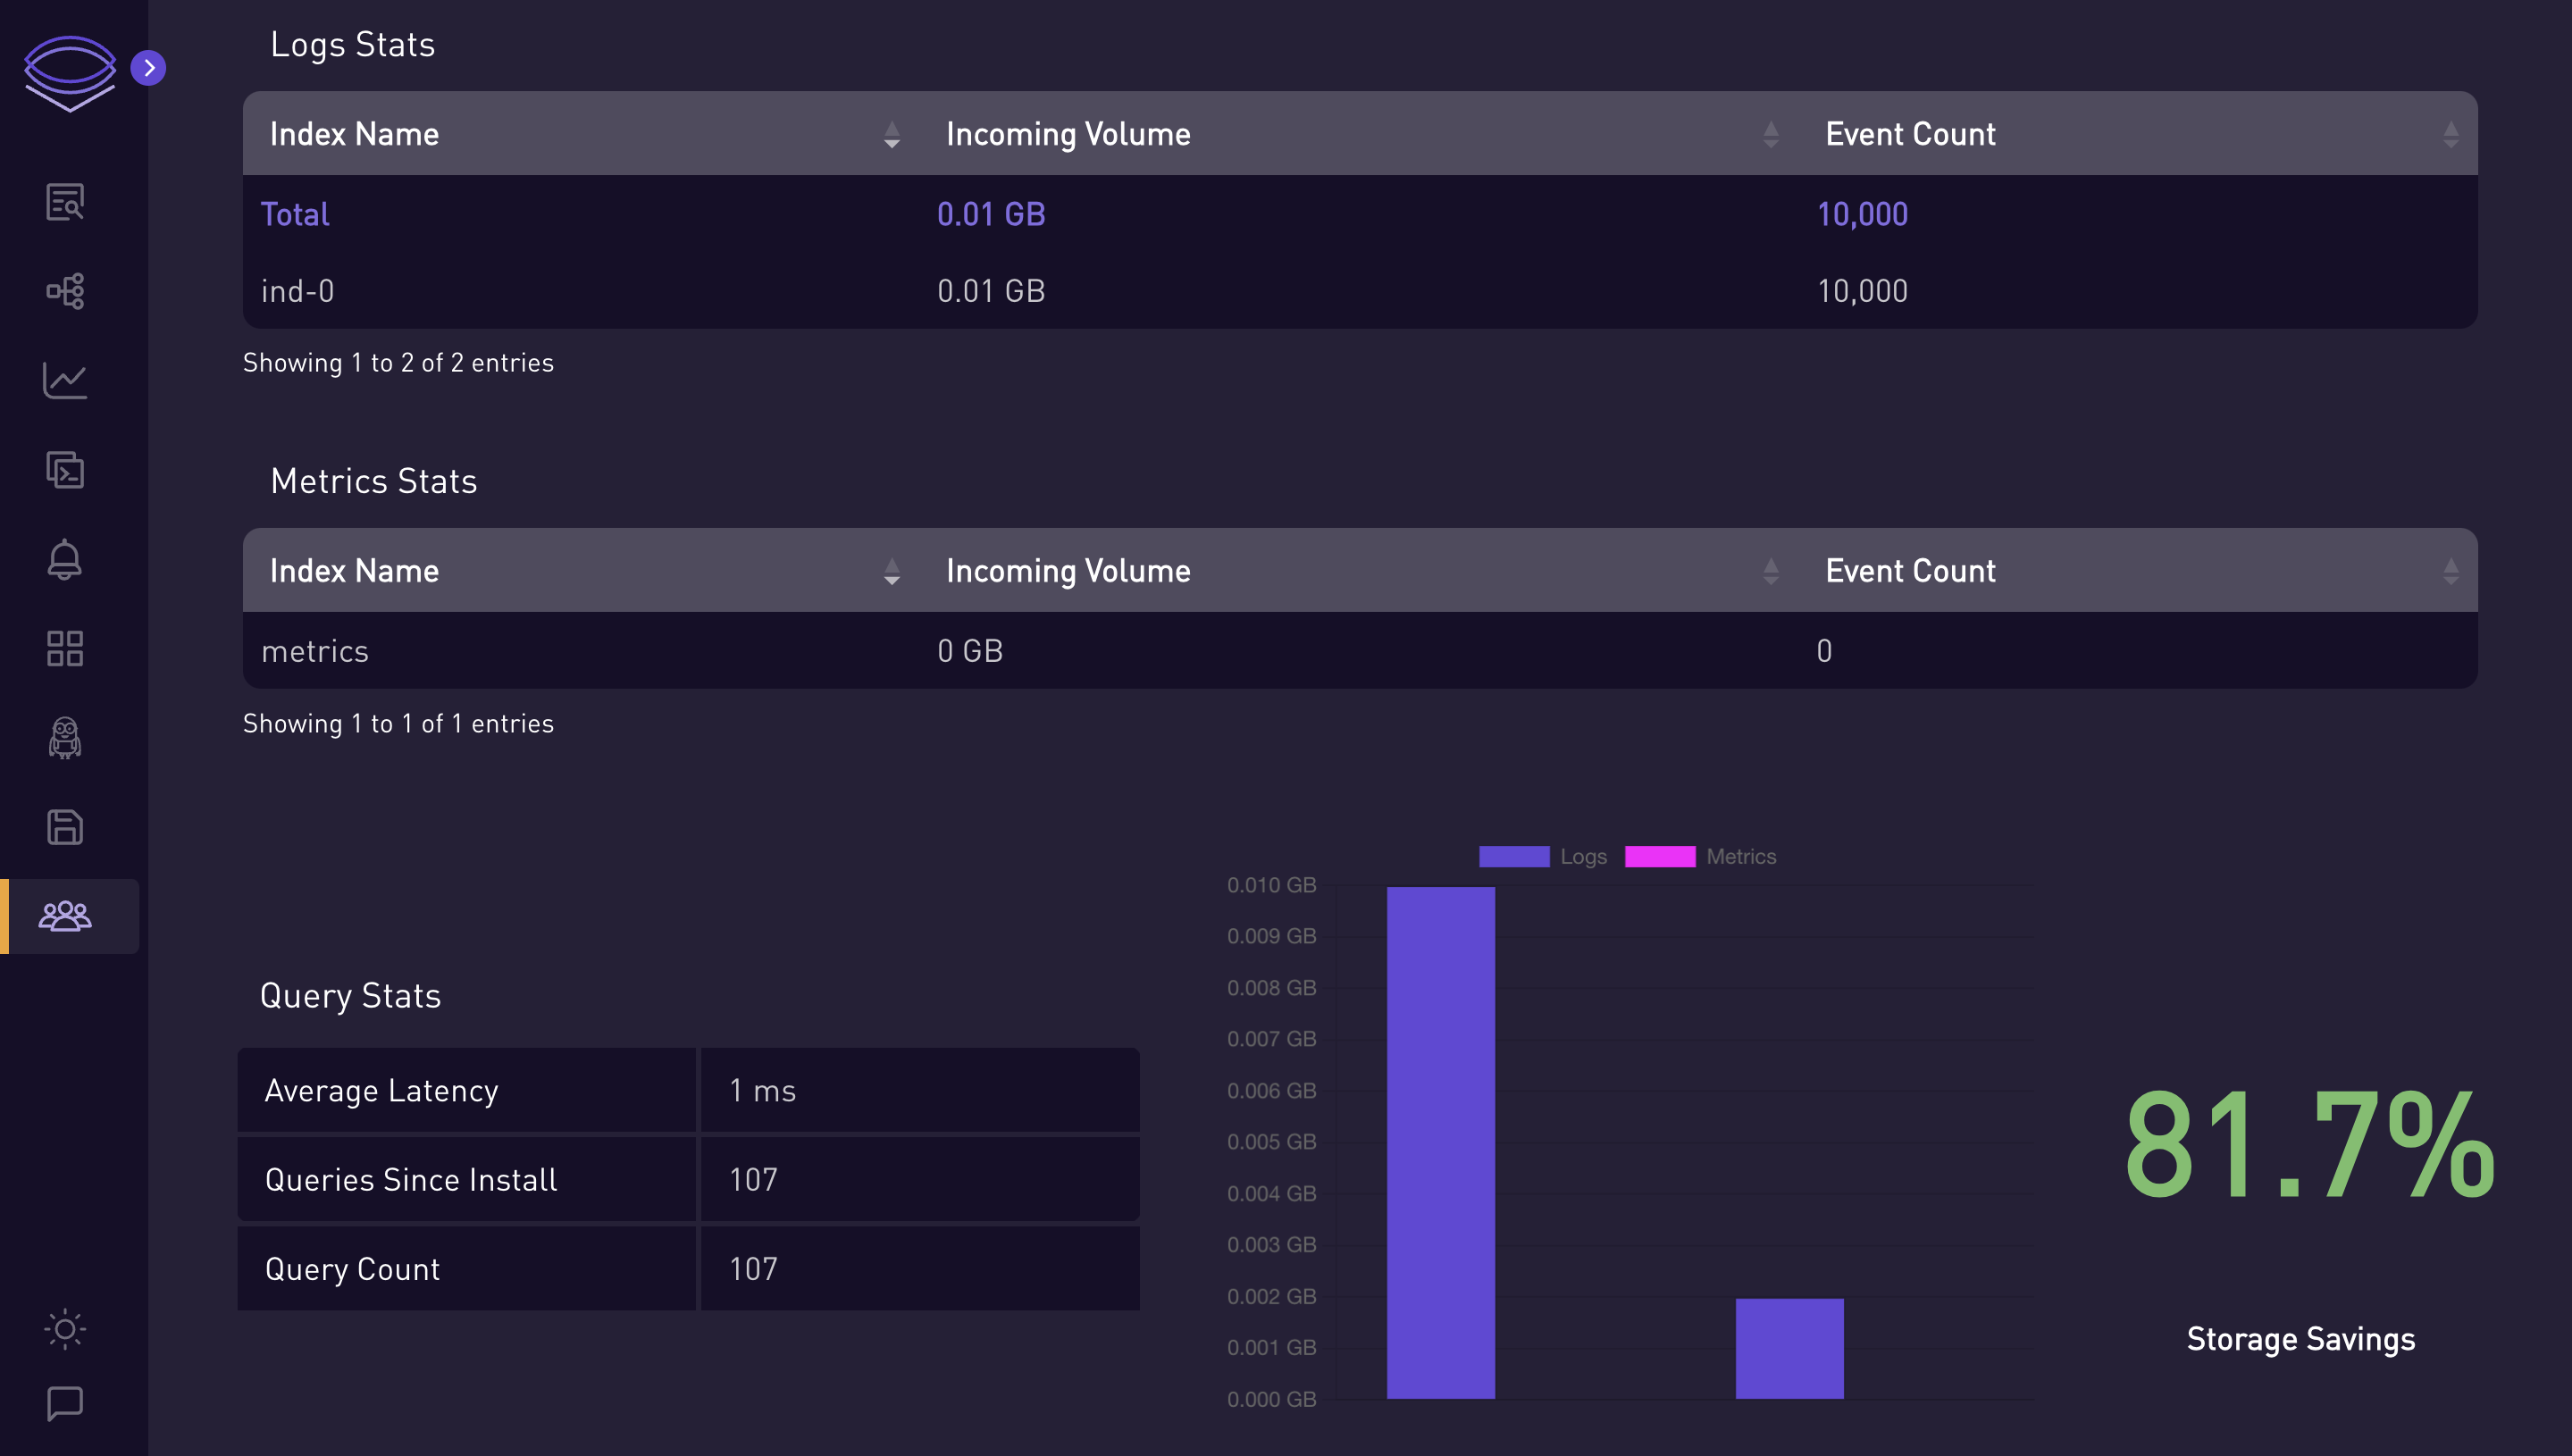
Task: Open the terminal query icon
Action: pyautogui.click(x=65, y=469)
